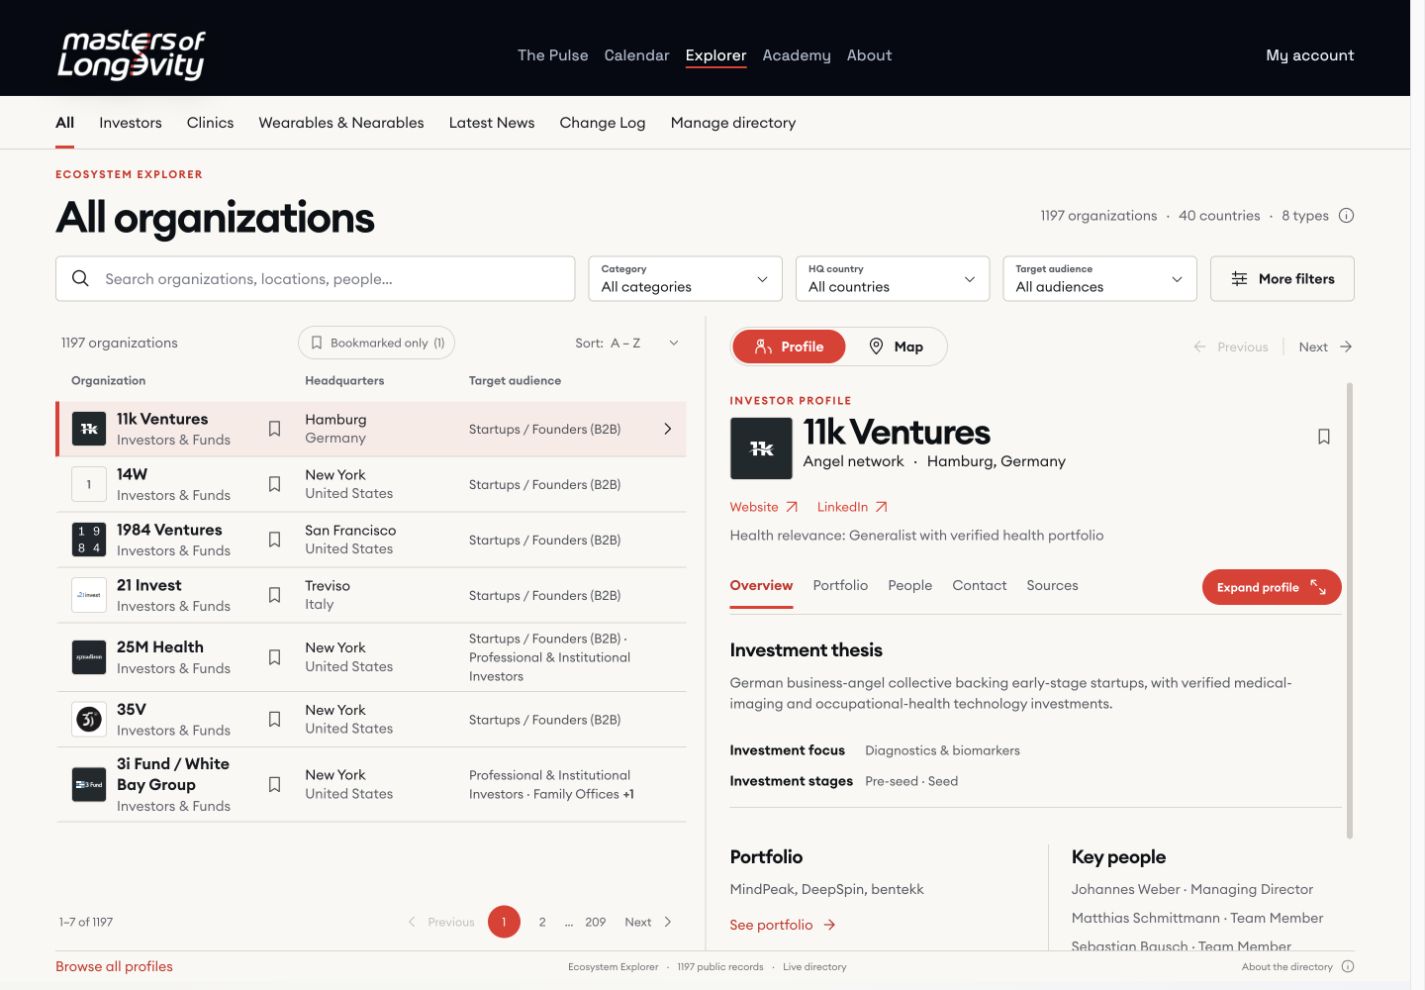The height and width of the screenshot is (990, 1425).
Task: Bookmark the 35V organization
Action: 274,719
